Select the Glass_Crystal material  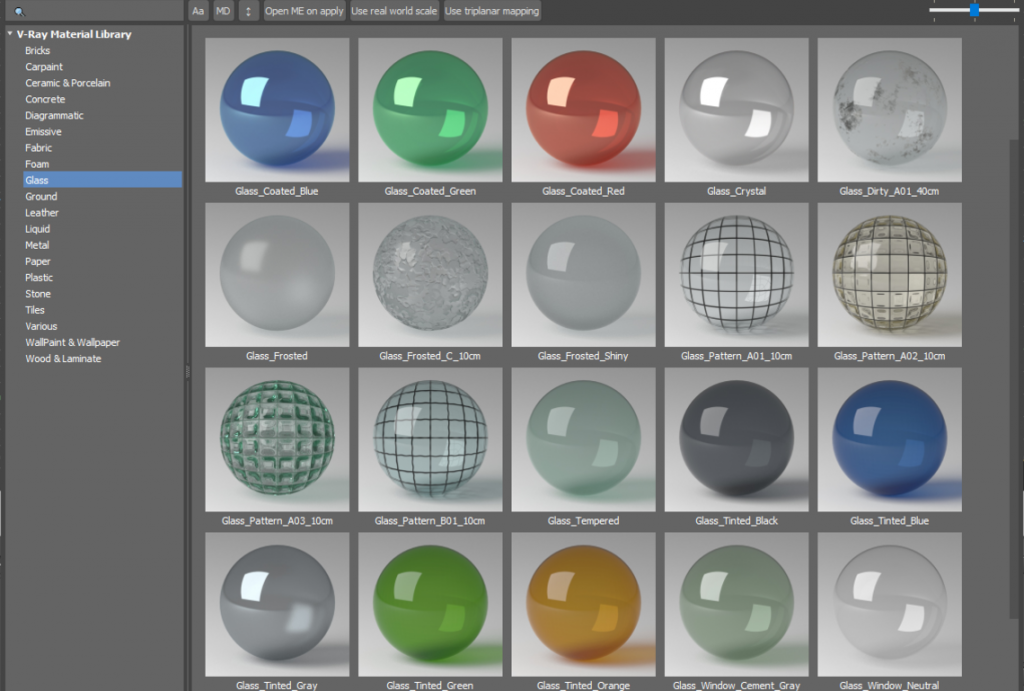(x=736, y=110)
